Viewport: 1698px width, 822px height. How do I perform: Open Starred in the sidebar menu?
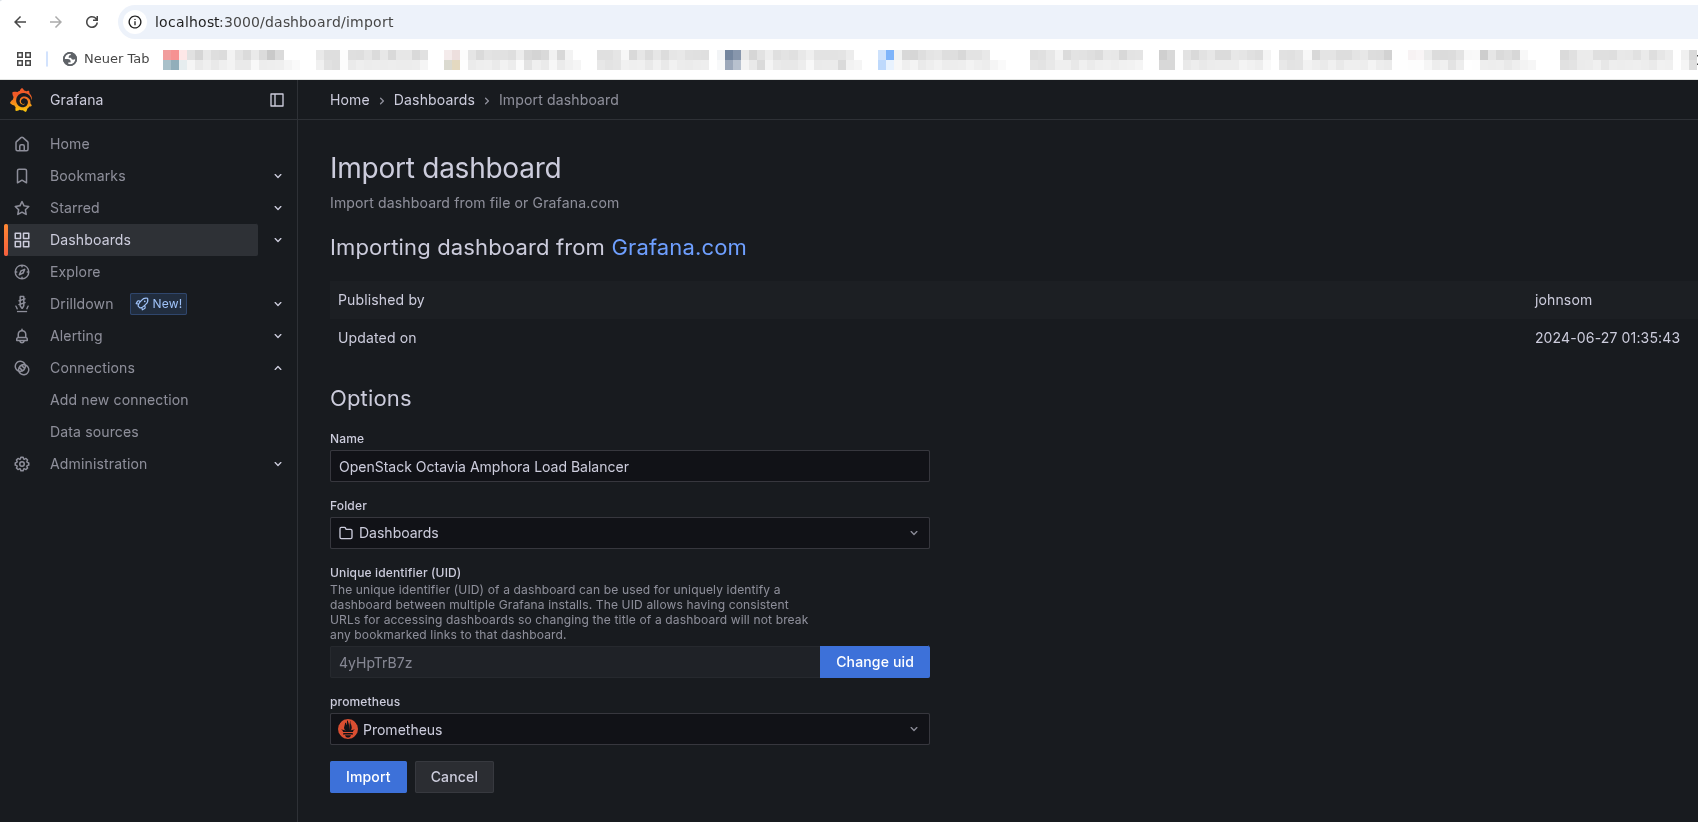[x=75, y=208]
